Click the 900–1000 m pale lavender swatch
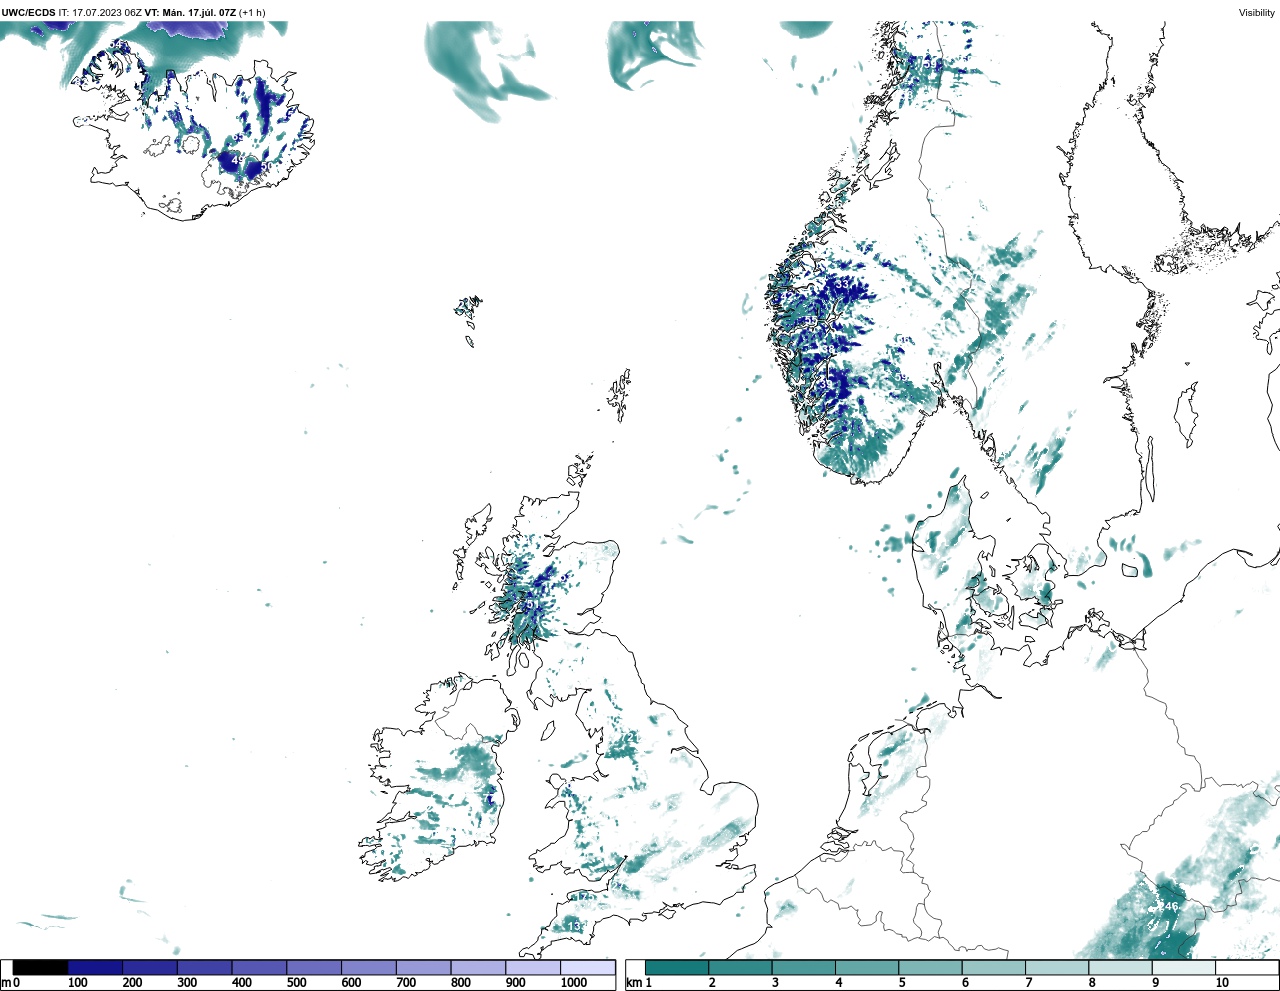1280x991 pixels. [532, 967]
